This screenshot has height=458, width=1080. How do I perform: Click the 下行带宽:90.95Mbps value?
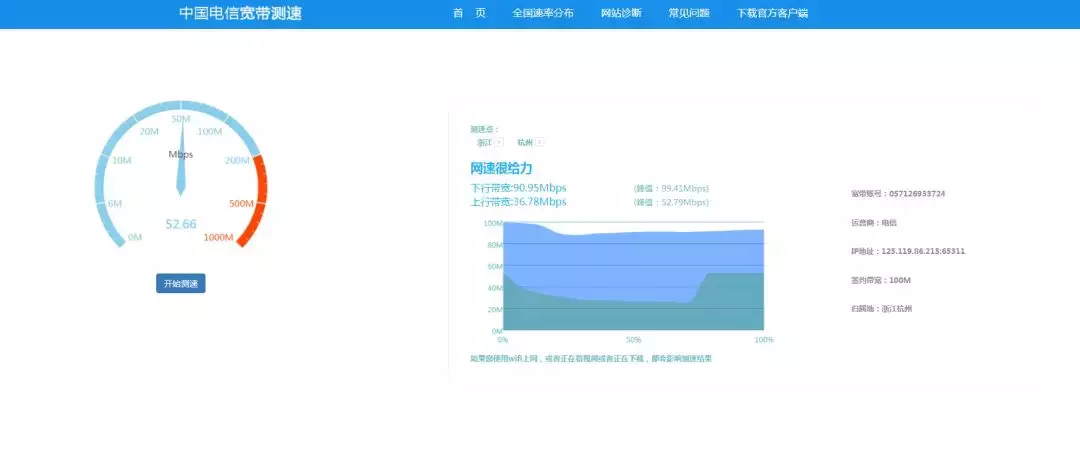(x=518, y=188)
